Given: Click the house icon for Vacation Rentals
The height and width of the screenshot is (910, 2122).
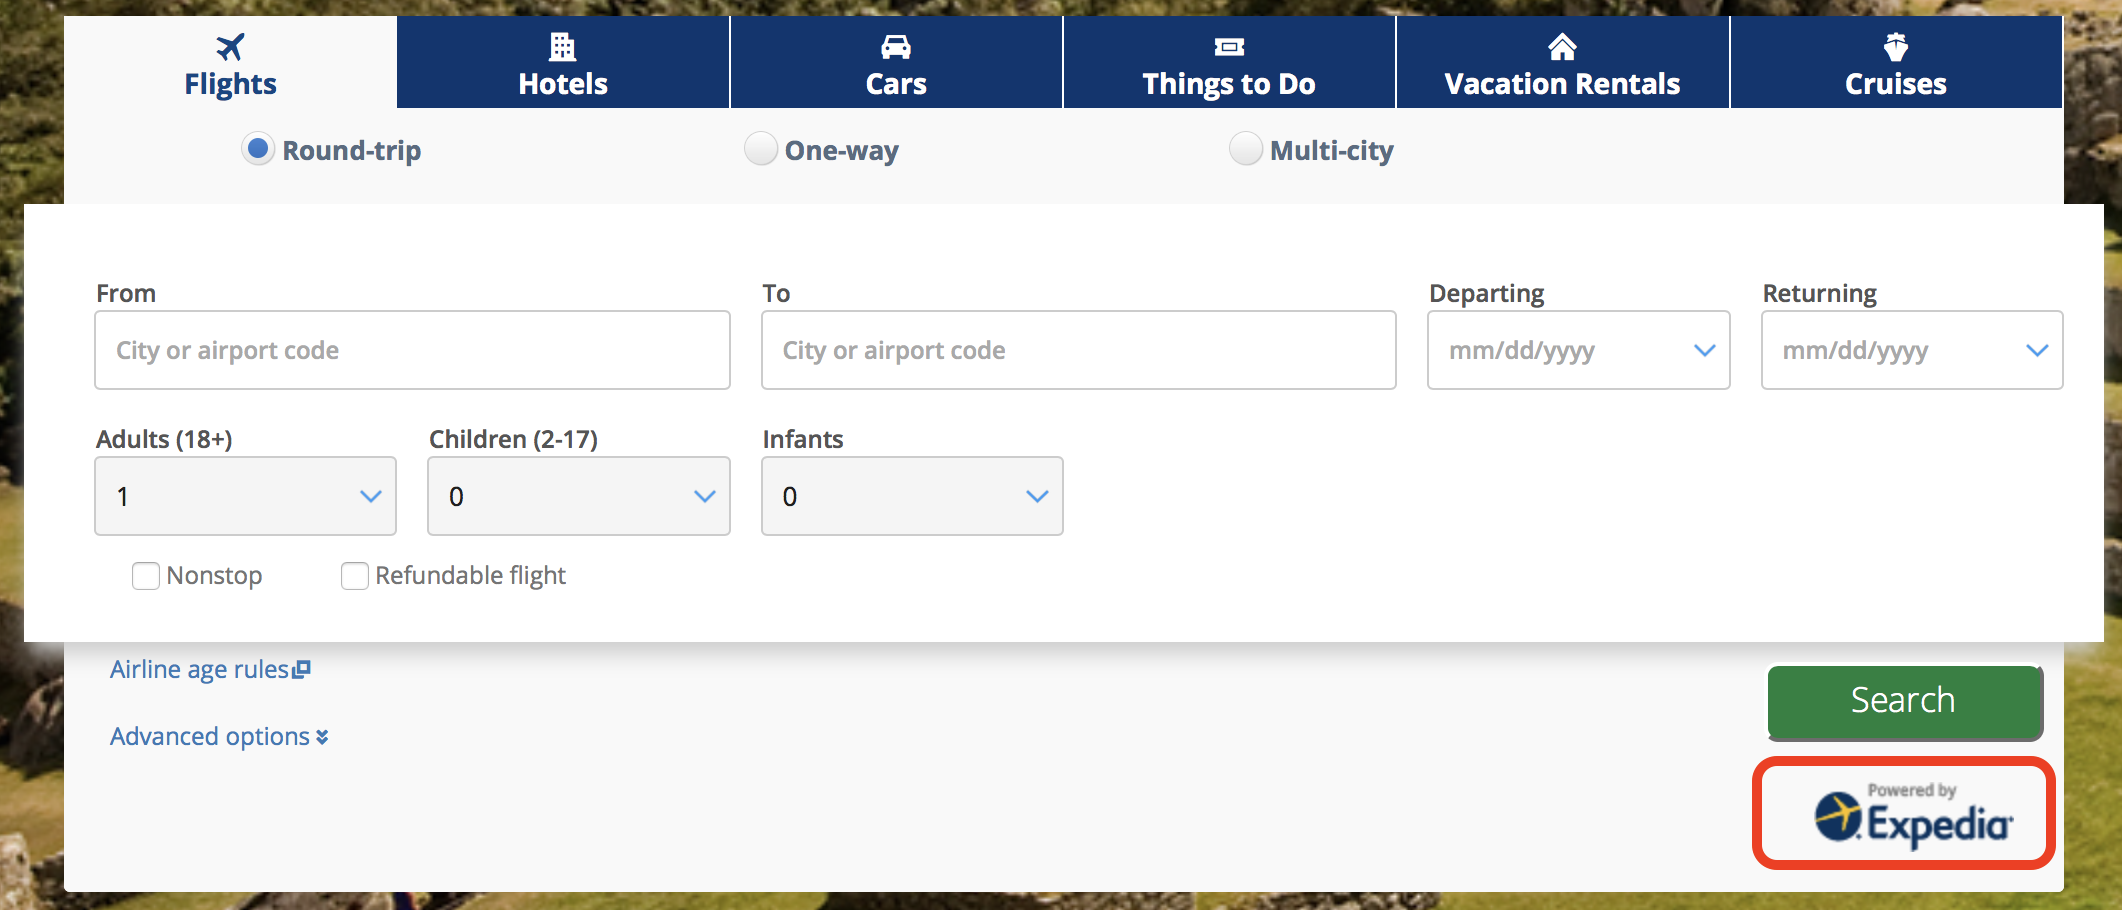Looking at the screenshot, I should click(x=1562, y=47).
